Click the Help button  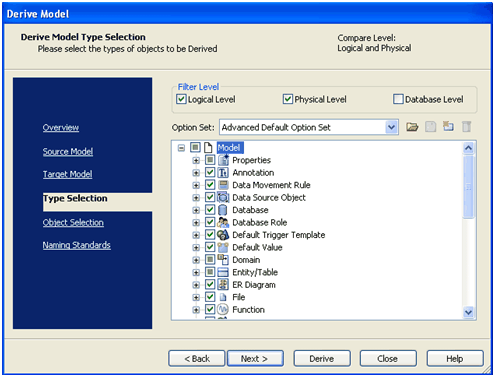455,359
